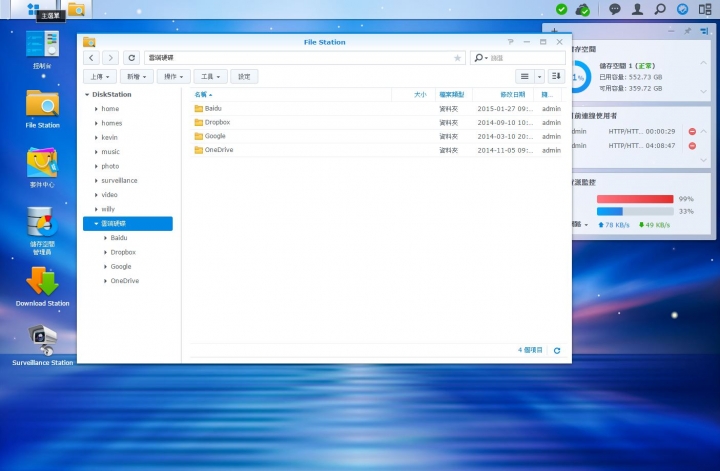This screenshot has width=720, height=471.
Task: Select Google in the folder tree
Action: coord(121,266)
